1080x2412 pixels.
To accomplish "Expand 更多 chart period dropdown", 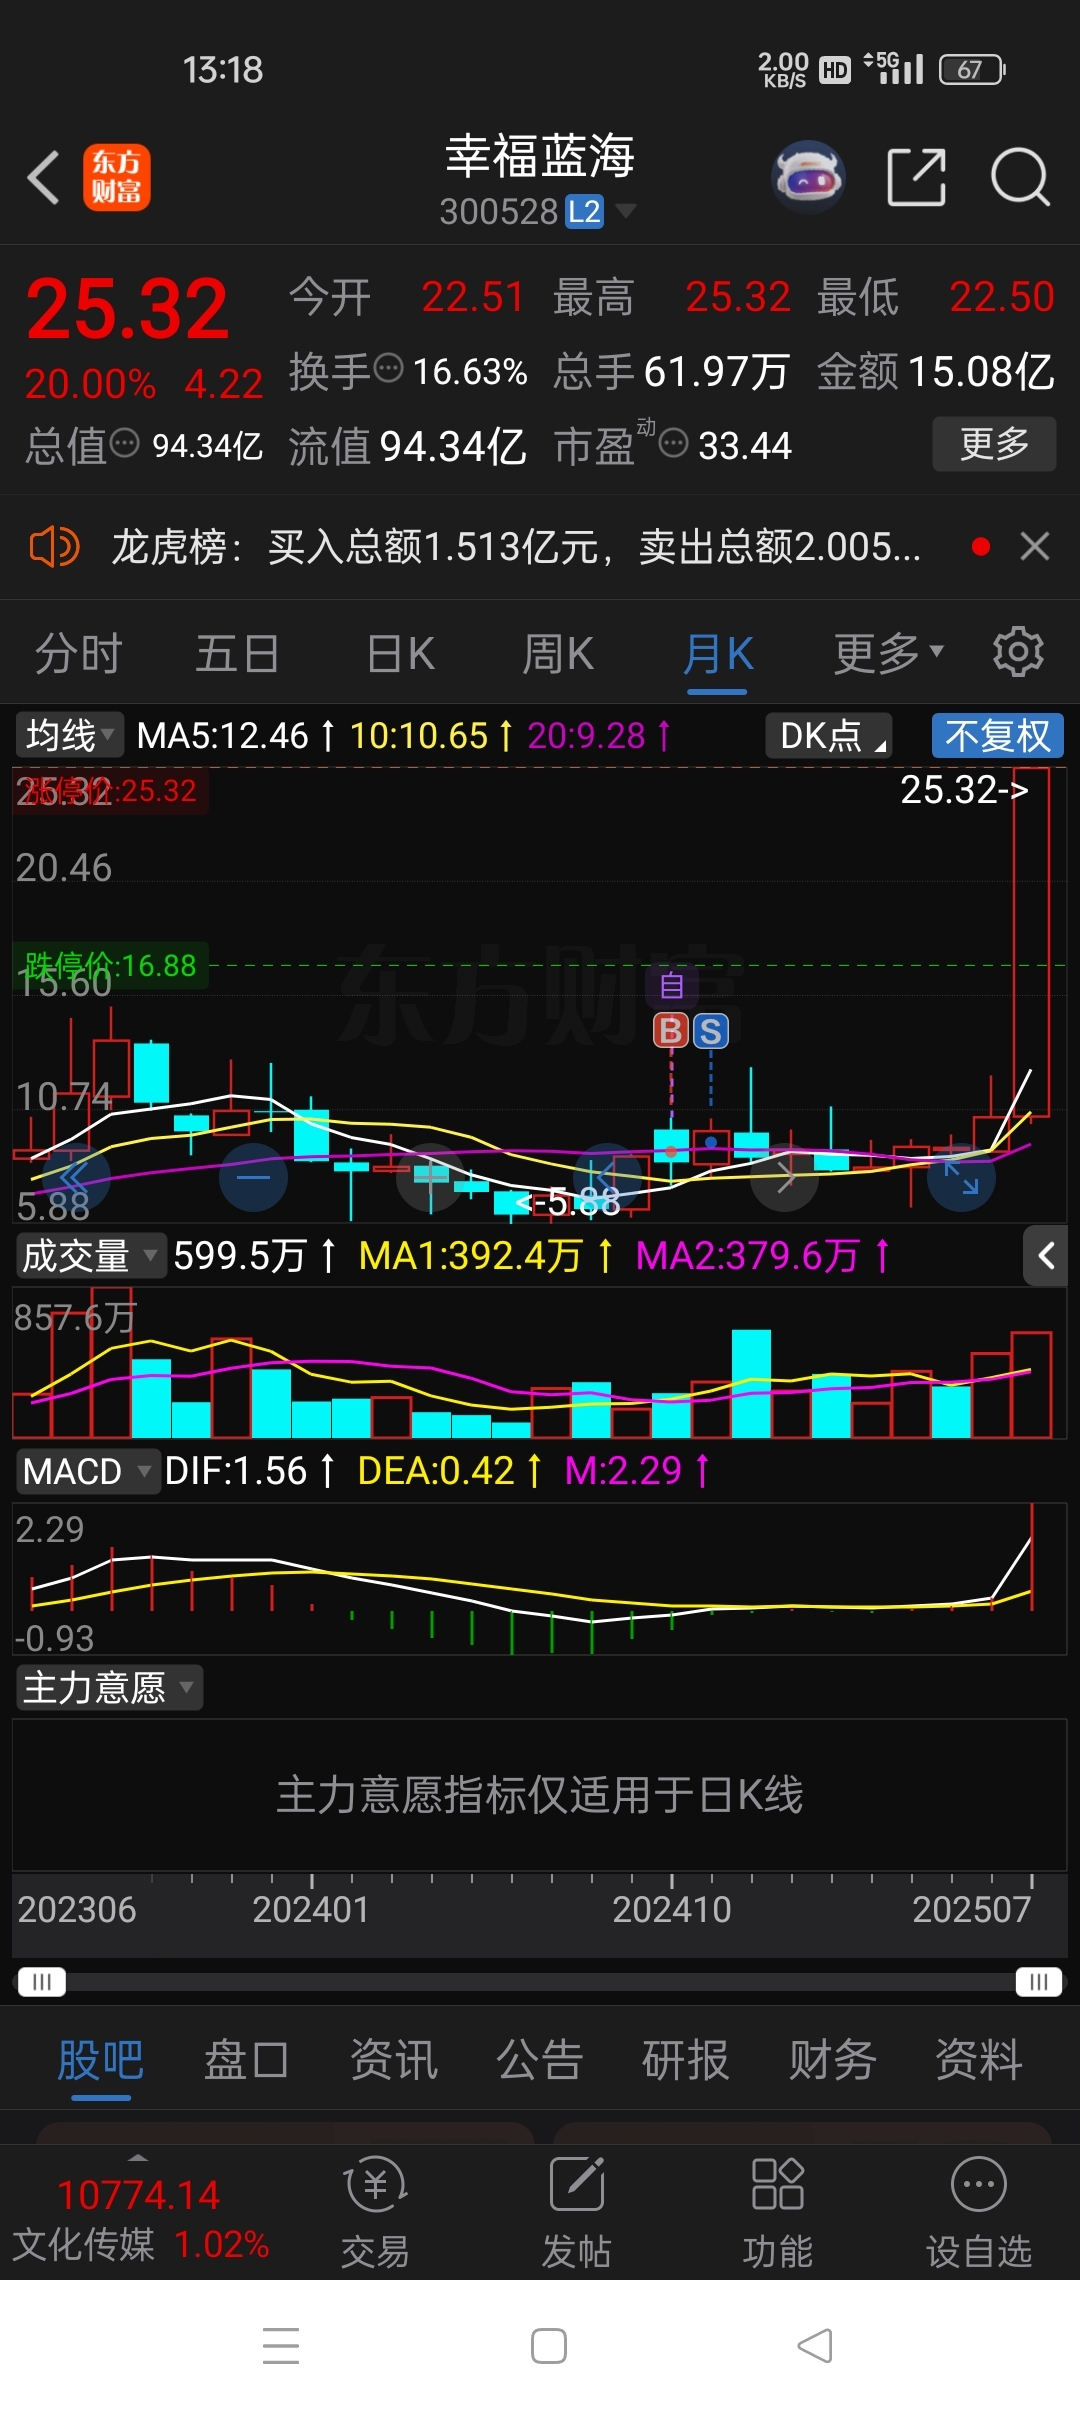I will point(889,654).
